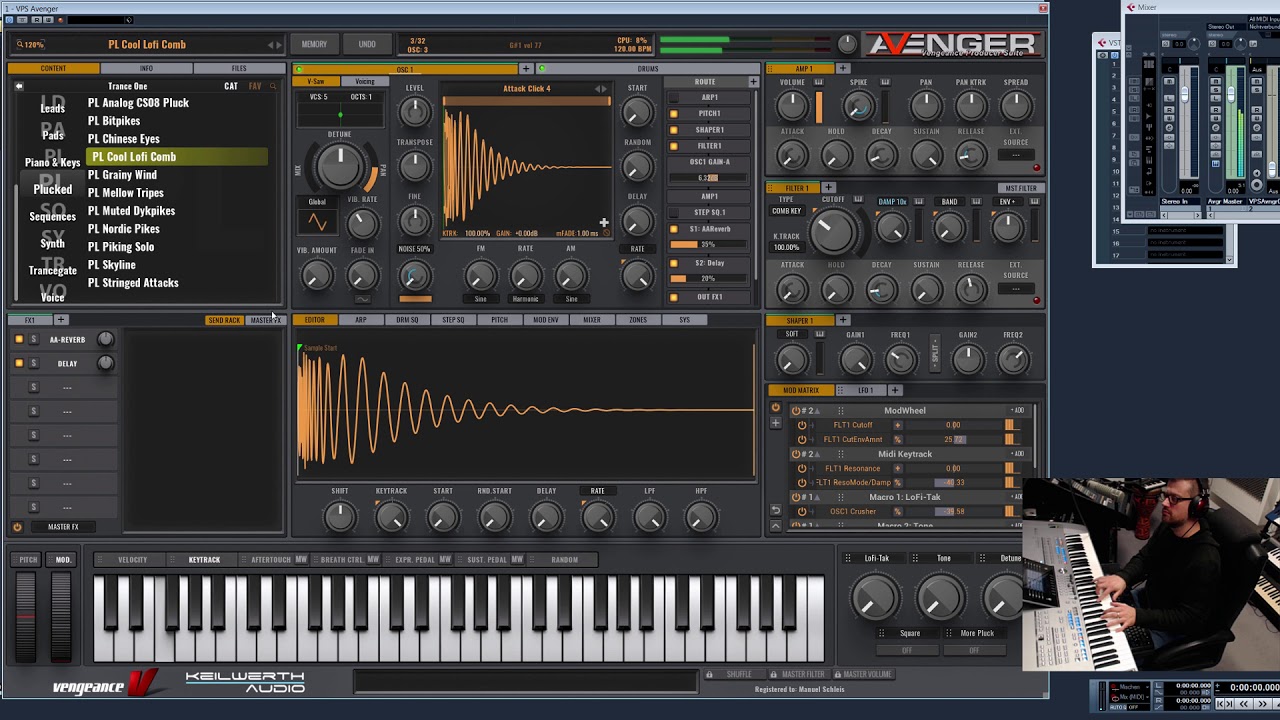The height and width of the screenshot is (720, 1280).
Task: Open the STEP SQ tab in the editor section
Action: (x=453, y=320)
